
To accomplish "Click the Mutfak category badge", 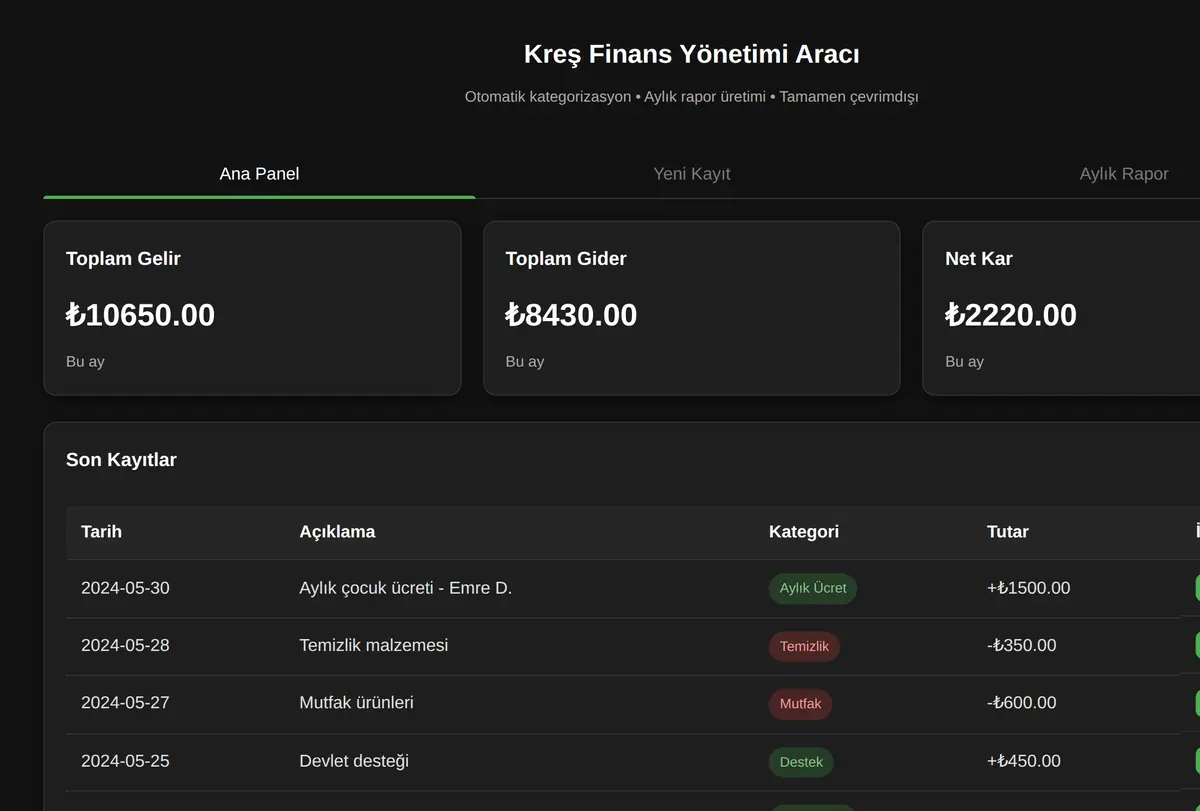I will pyautogui.click(x=800, y=704).
